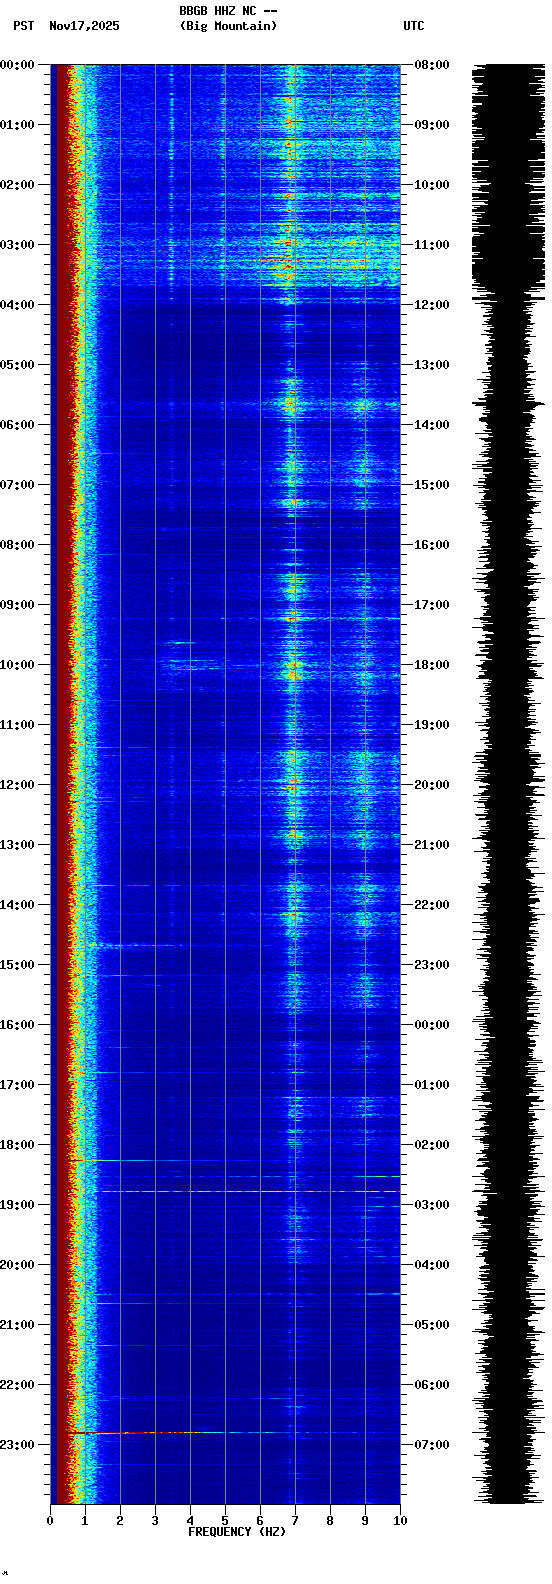Click the black seismogram waveform trace
Screen dimensions: 552x1584
(x=509, y=784)
